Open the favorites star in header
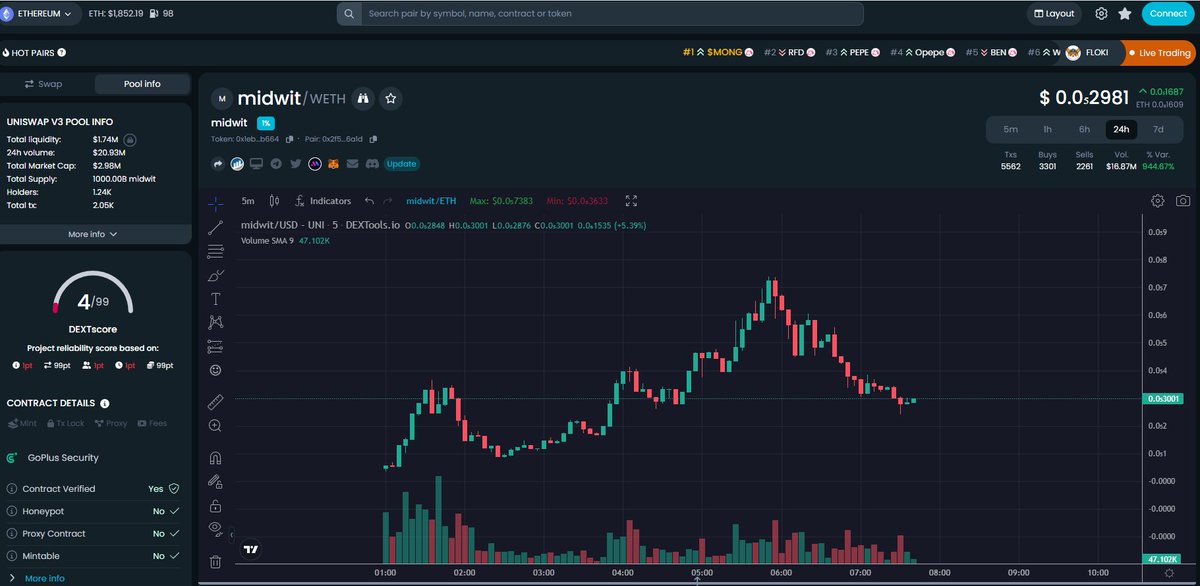 [1125, 14]
